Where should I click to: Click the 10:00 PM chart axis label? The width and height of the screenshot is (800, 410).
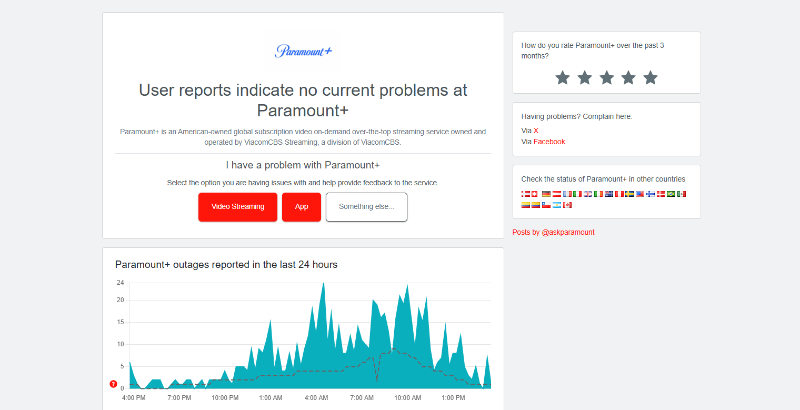225,397
